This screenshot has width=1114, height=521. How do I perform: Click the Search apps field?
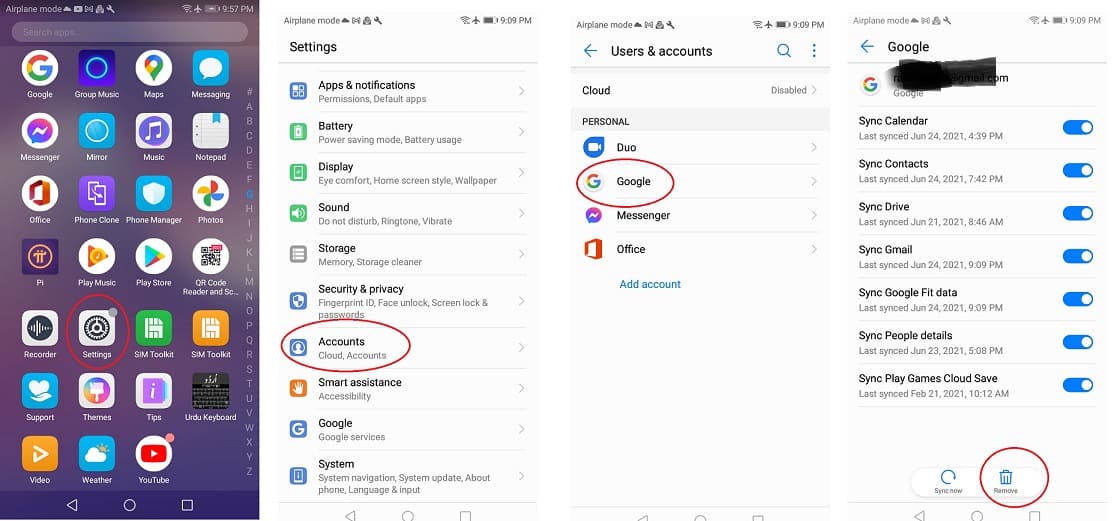(x=130, y=32)
